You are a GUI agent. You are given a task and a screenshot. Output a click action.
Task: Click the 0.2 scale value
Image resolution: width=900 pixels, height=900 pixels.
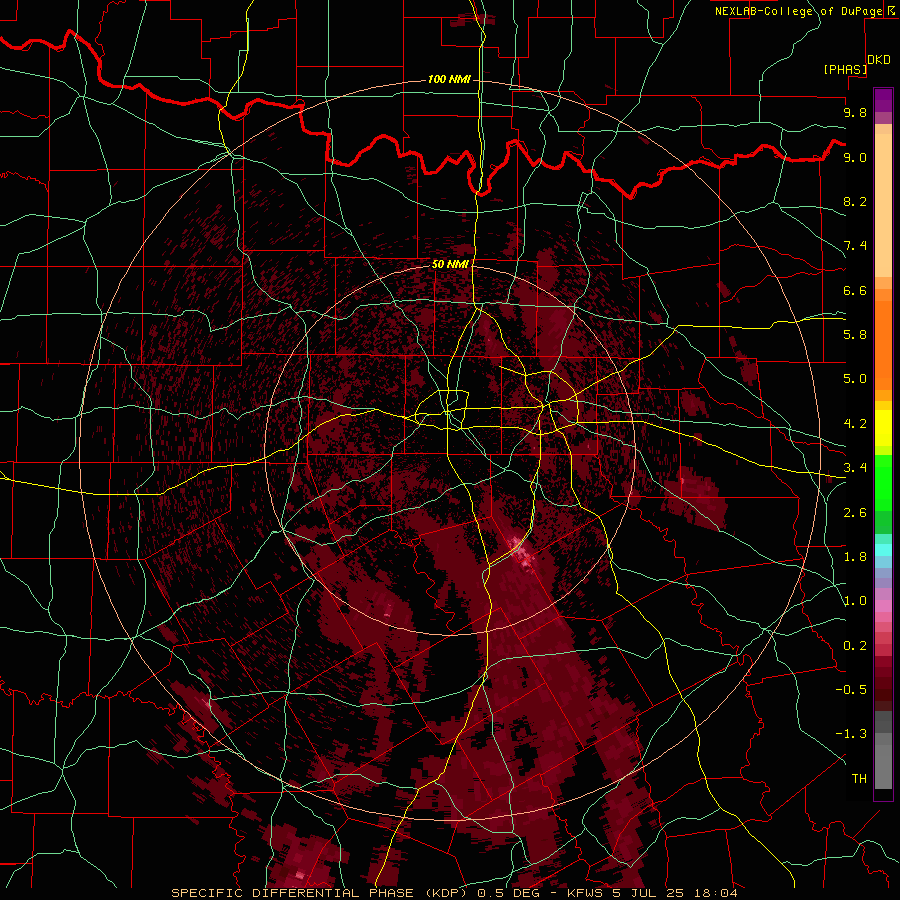pyautogui.click(x=855, y=646)
